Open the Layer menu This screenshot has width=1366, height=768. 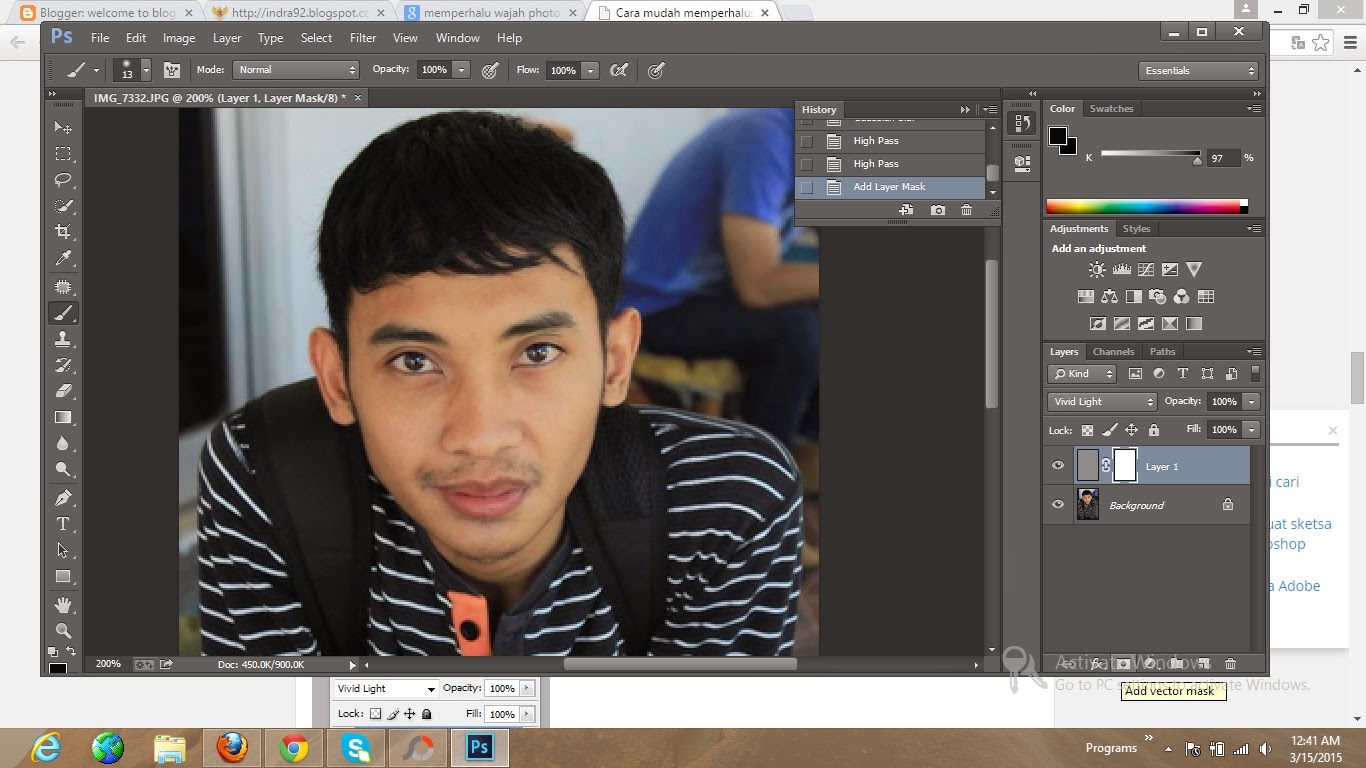[x=227, y=38]
